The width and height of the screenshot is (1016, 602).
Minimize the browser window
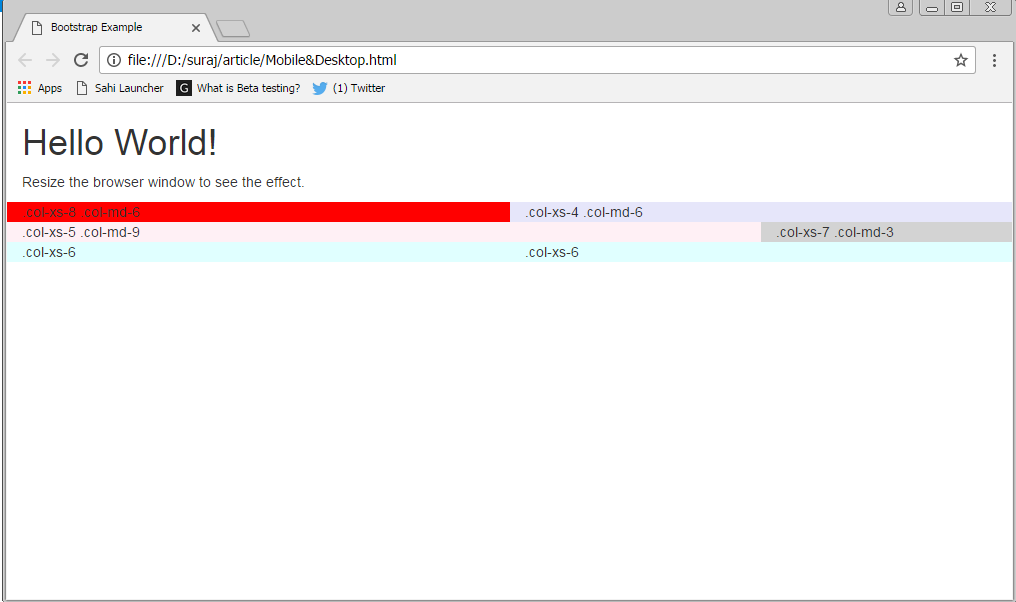[x=932, y=8]
